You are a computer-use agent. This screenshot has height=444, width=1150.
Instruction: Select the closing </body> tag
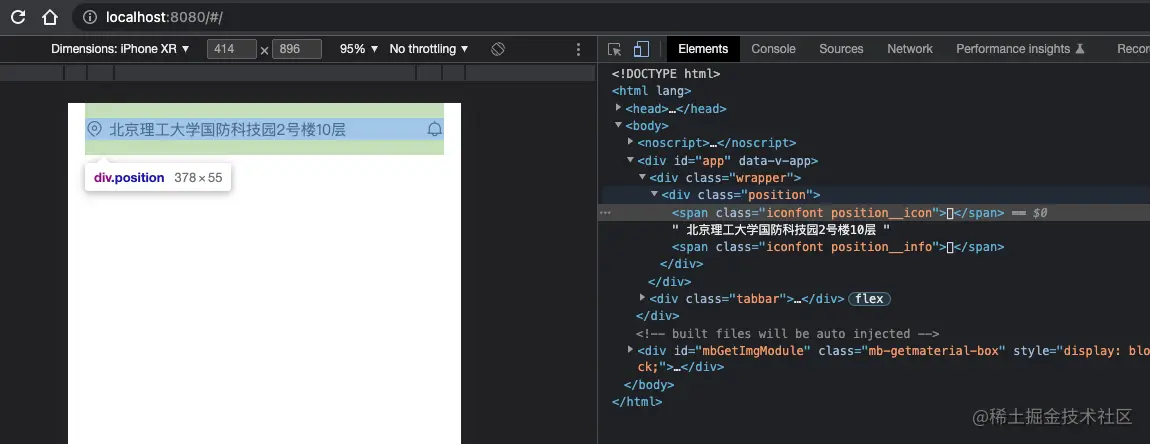(x=648, y=385)
